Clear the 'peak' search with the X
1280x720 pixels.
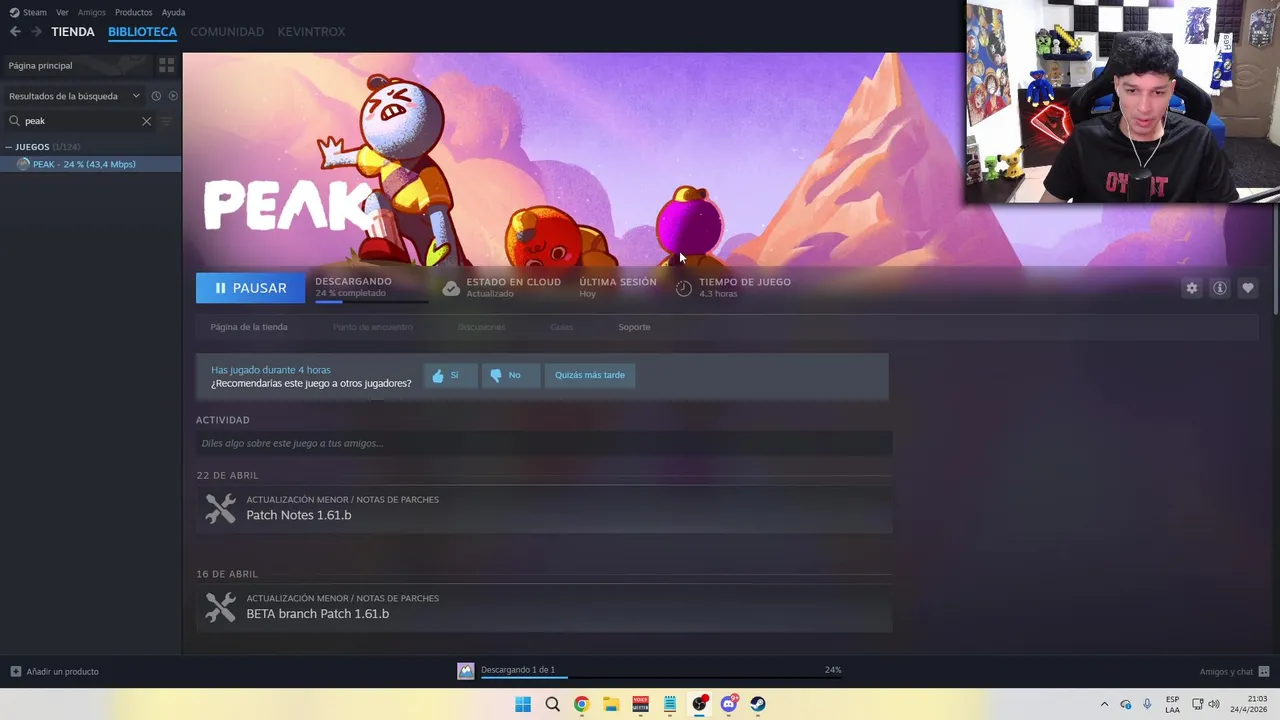(146, 121)
